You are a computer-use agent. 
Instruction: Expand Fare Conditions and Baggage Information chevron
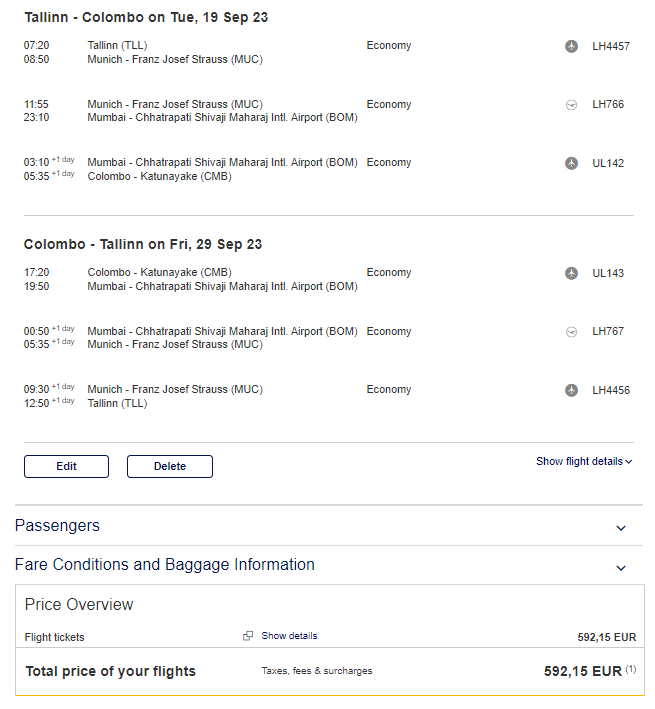(x=621, y=567)
